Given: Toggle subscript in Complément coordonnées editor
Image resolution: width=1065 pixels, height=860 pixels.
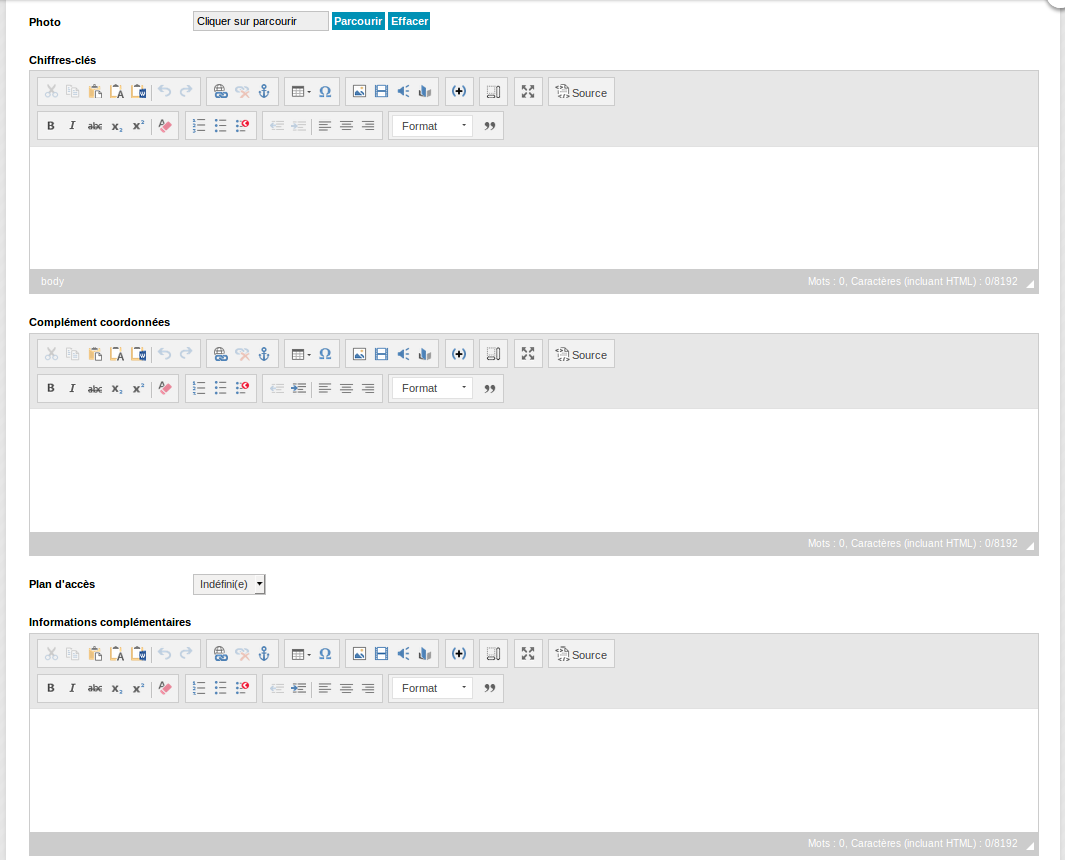Looking at the screenshot, I should tap(117, 389).
